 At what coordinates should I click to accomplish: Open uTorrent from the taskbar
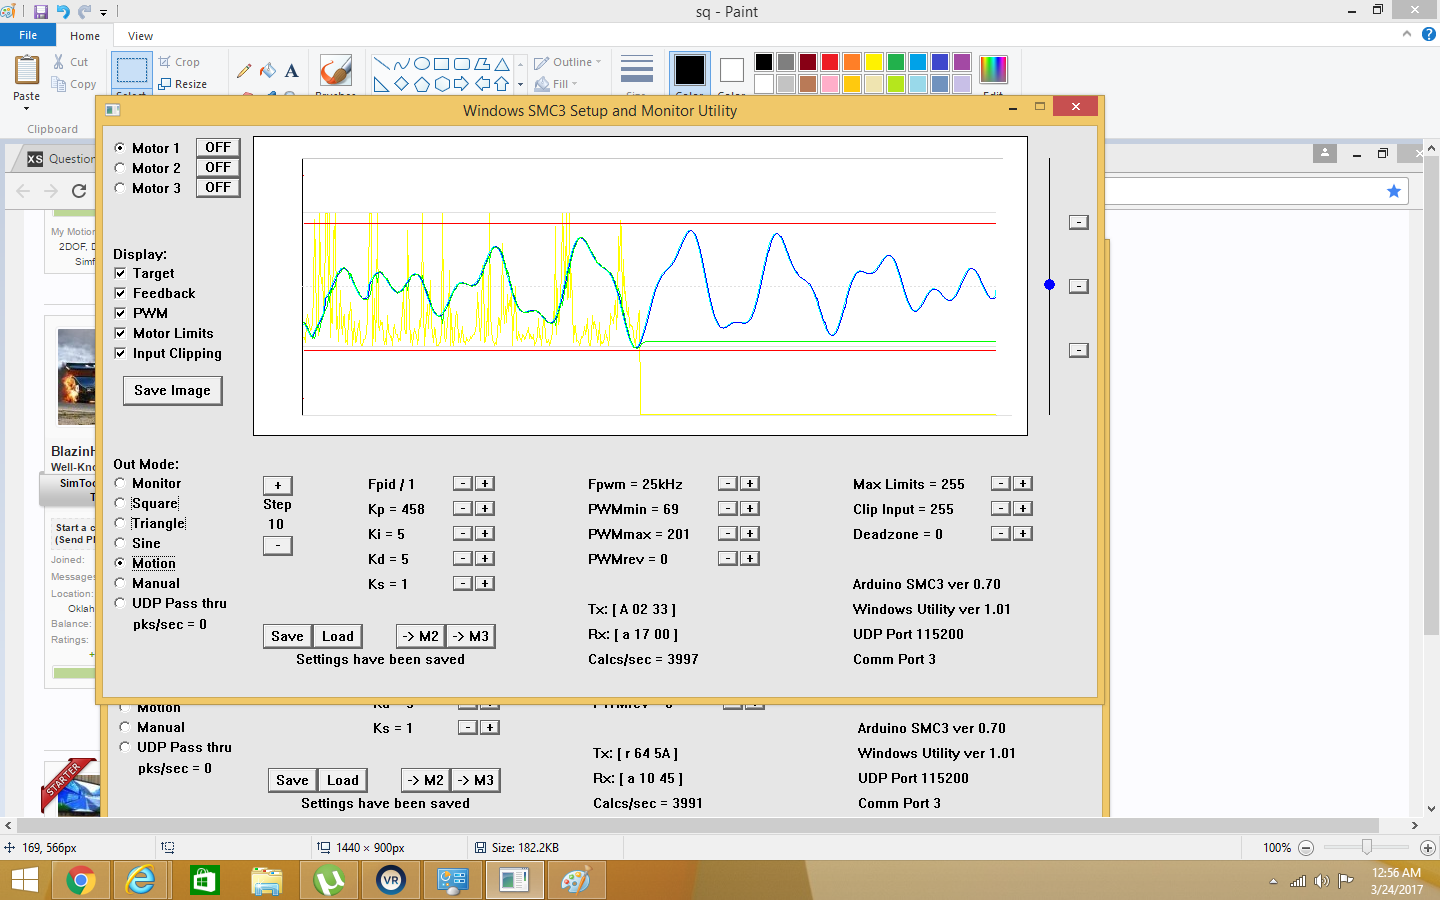tap(329, 881)
